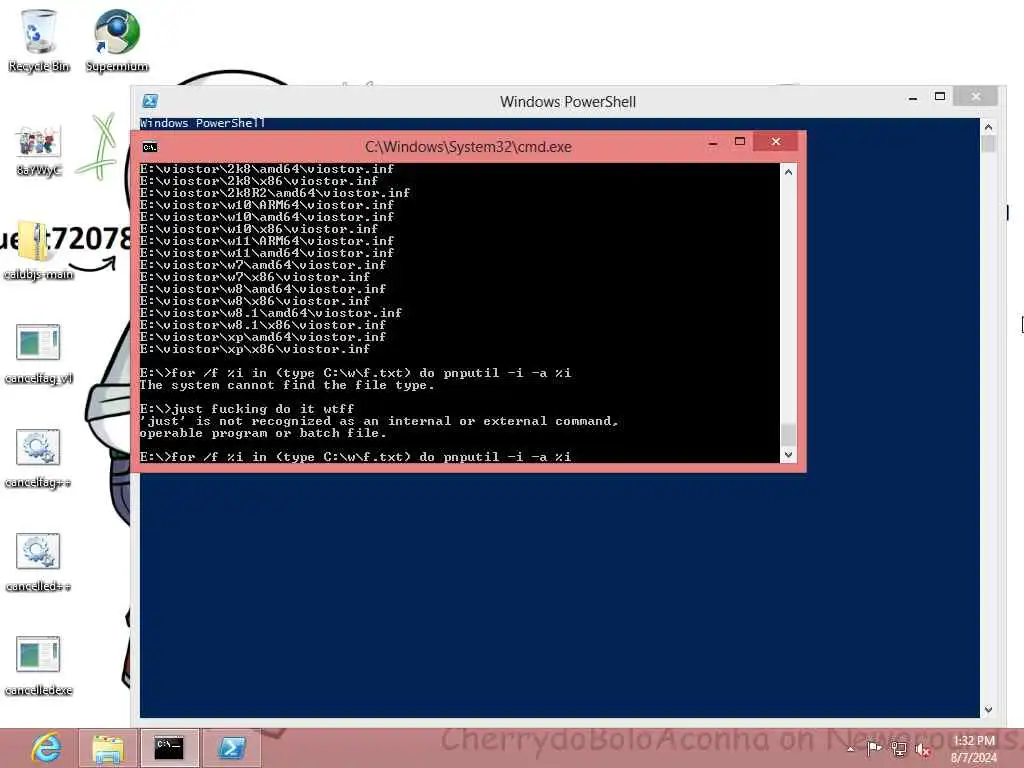
Task: Launch Supermium from the desktop
Action: (117, 40)
